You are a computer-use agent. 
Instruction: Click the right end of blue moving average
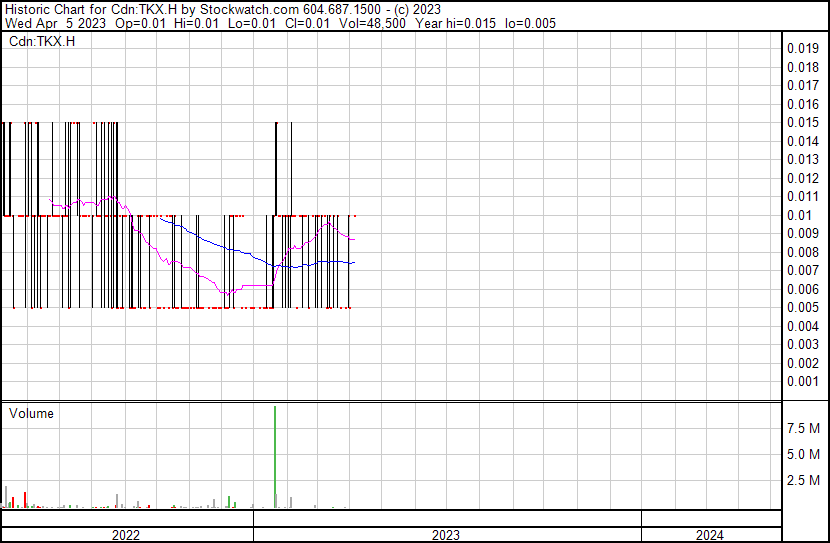(x=354, y=262)
